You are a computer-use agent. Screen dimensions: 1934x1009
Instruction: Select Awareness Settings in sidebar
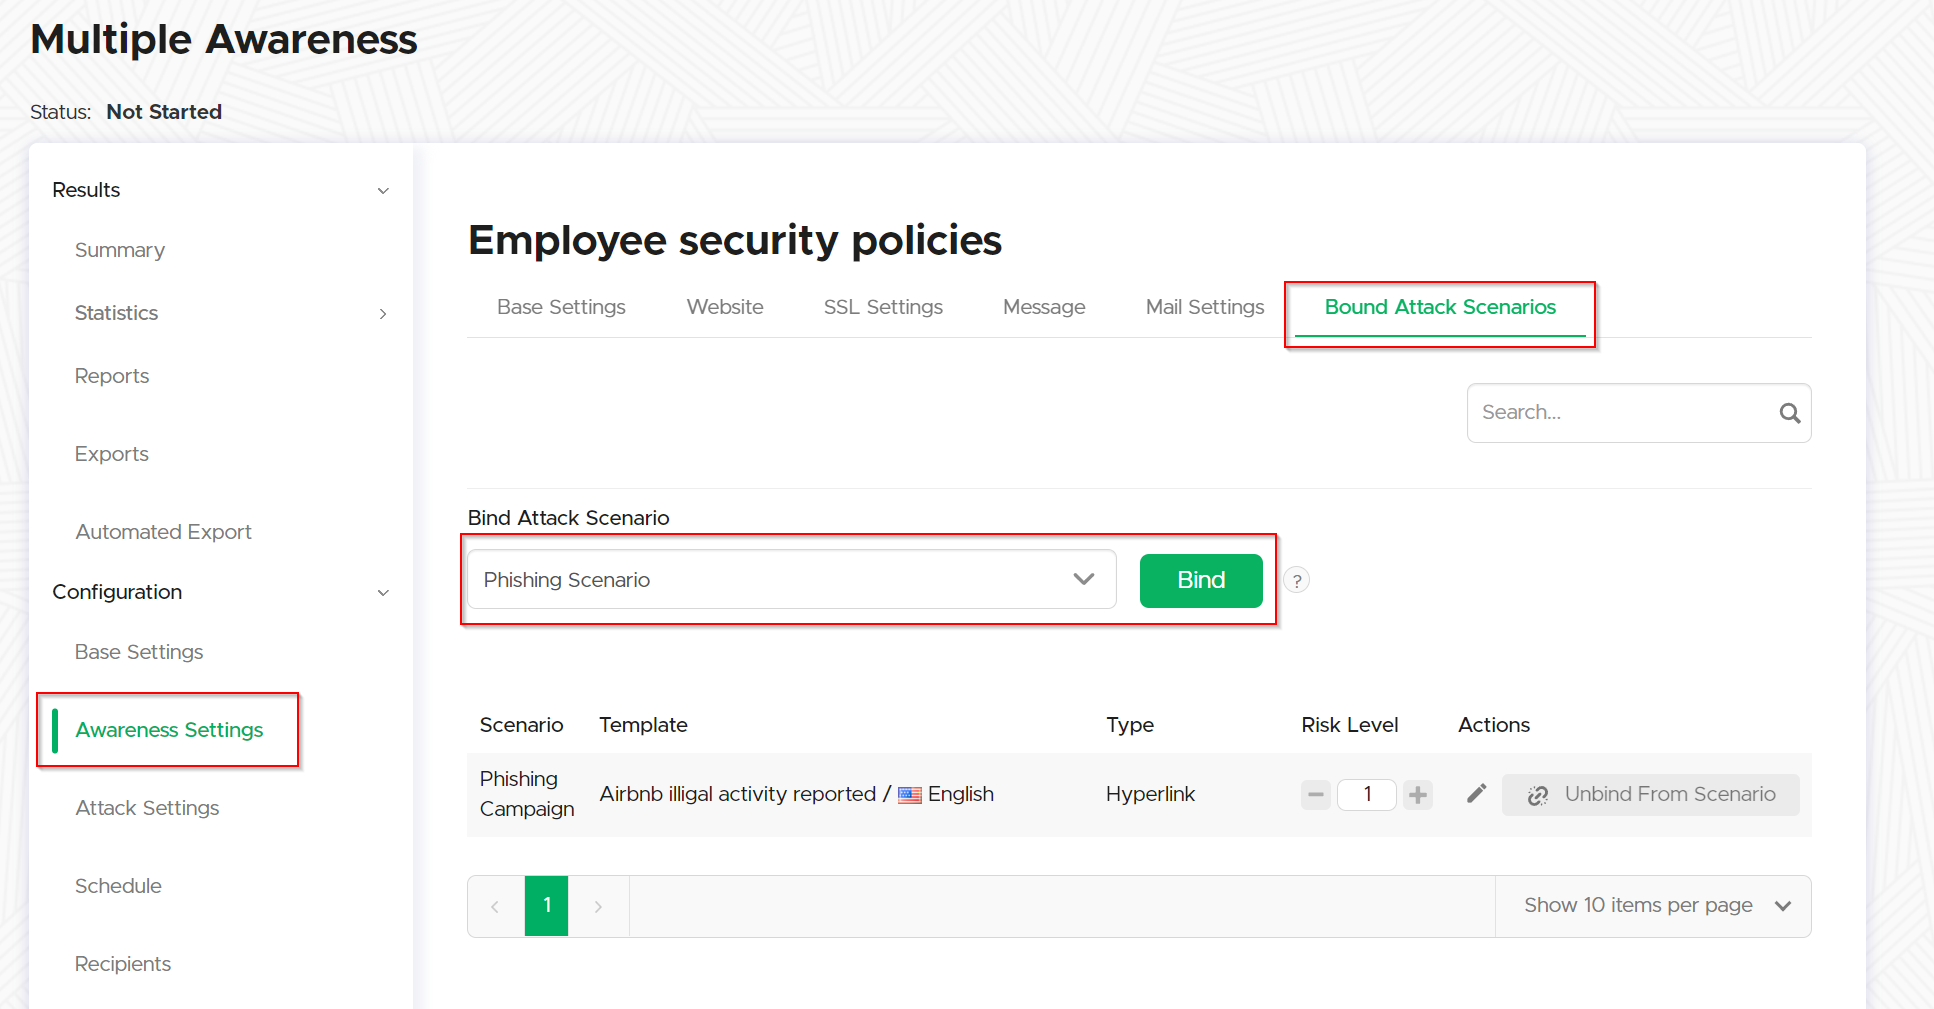[169, 730]
